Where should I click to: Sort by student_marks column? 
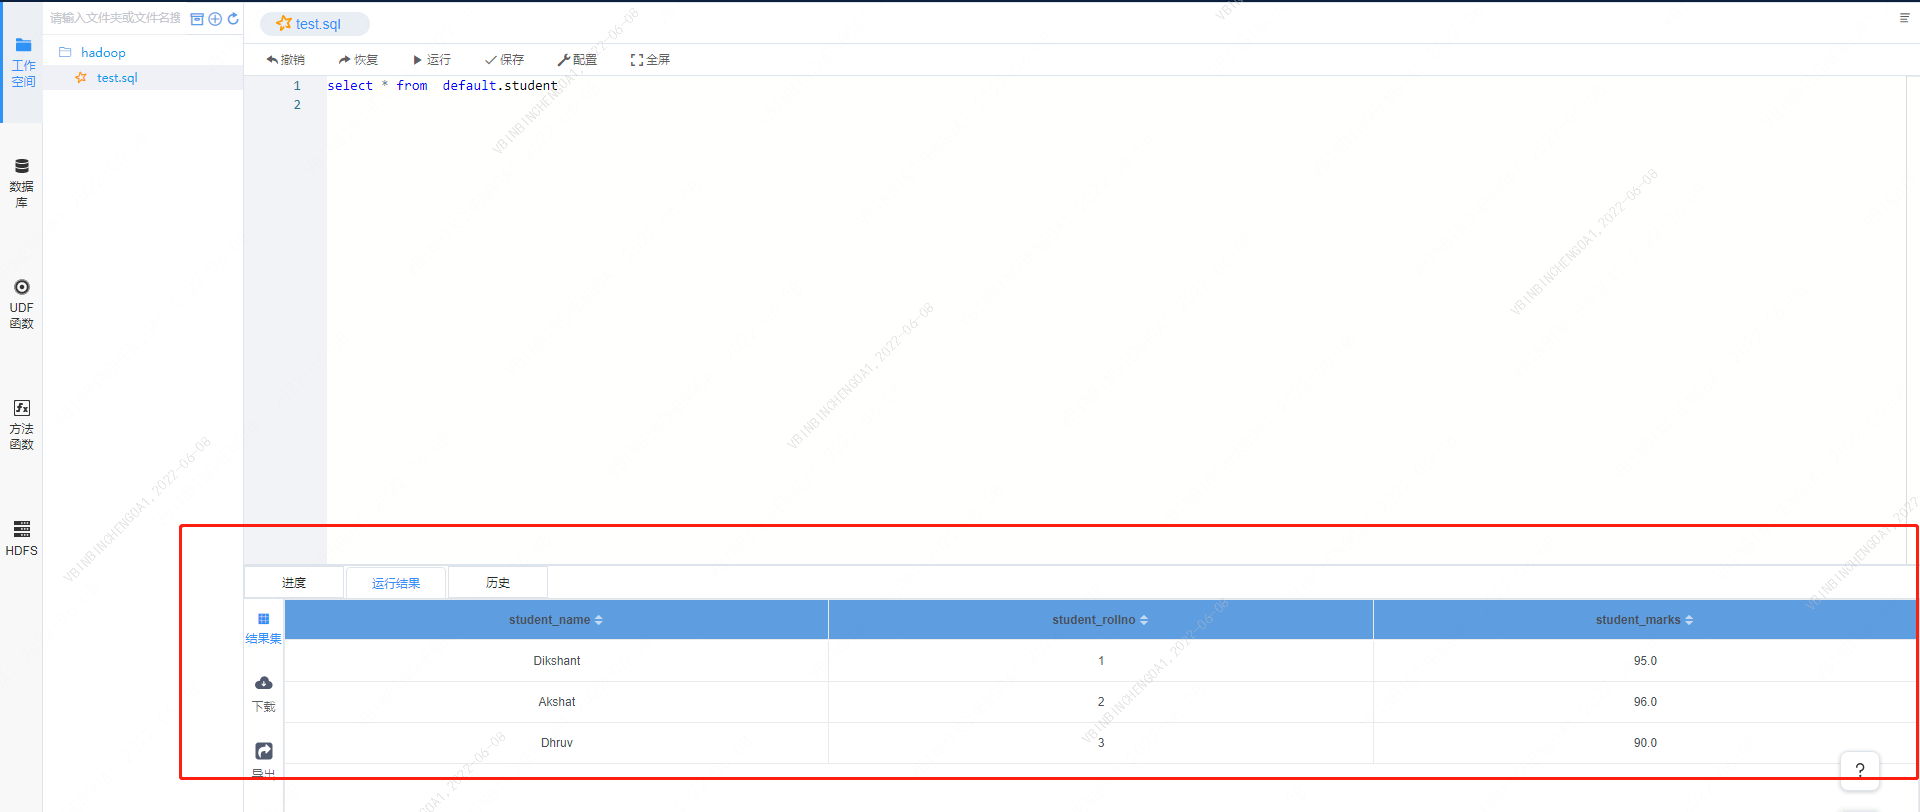[1688, 620]
